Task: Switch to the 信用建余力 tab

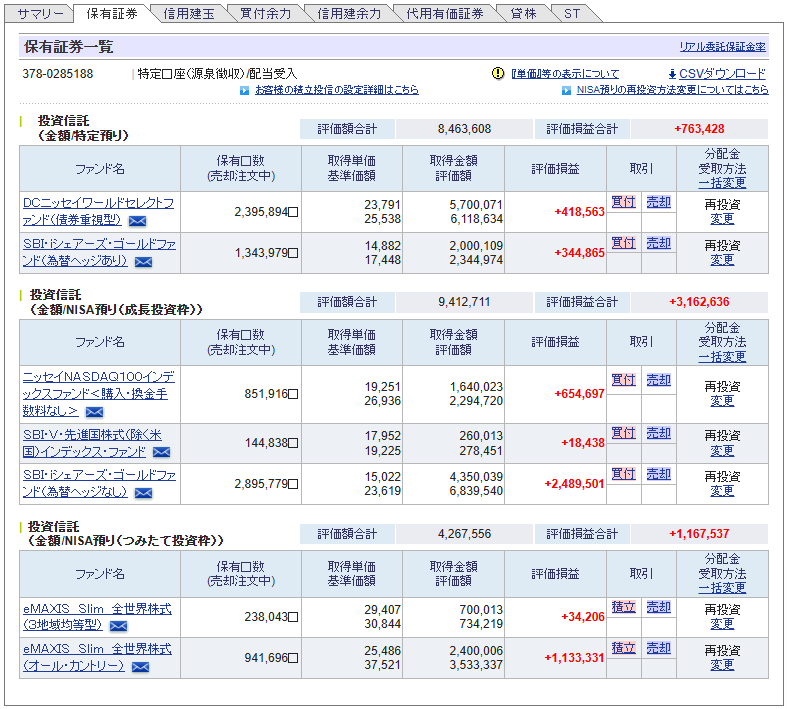Action: click(349, 14)
